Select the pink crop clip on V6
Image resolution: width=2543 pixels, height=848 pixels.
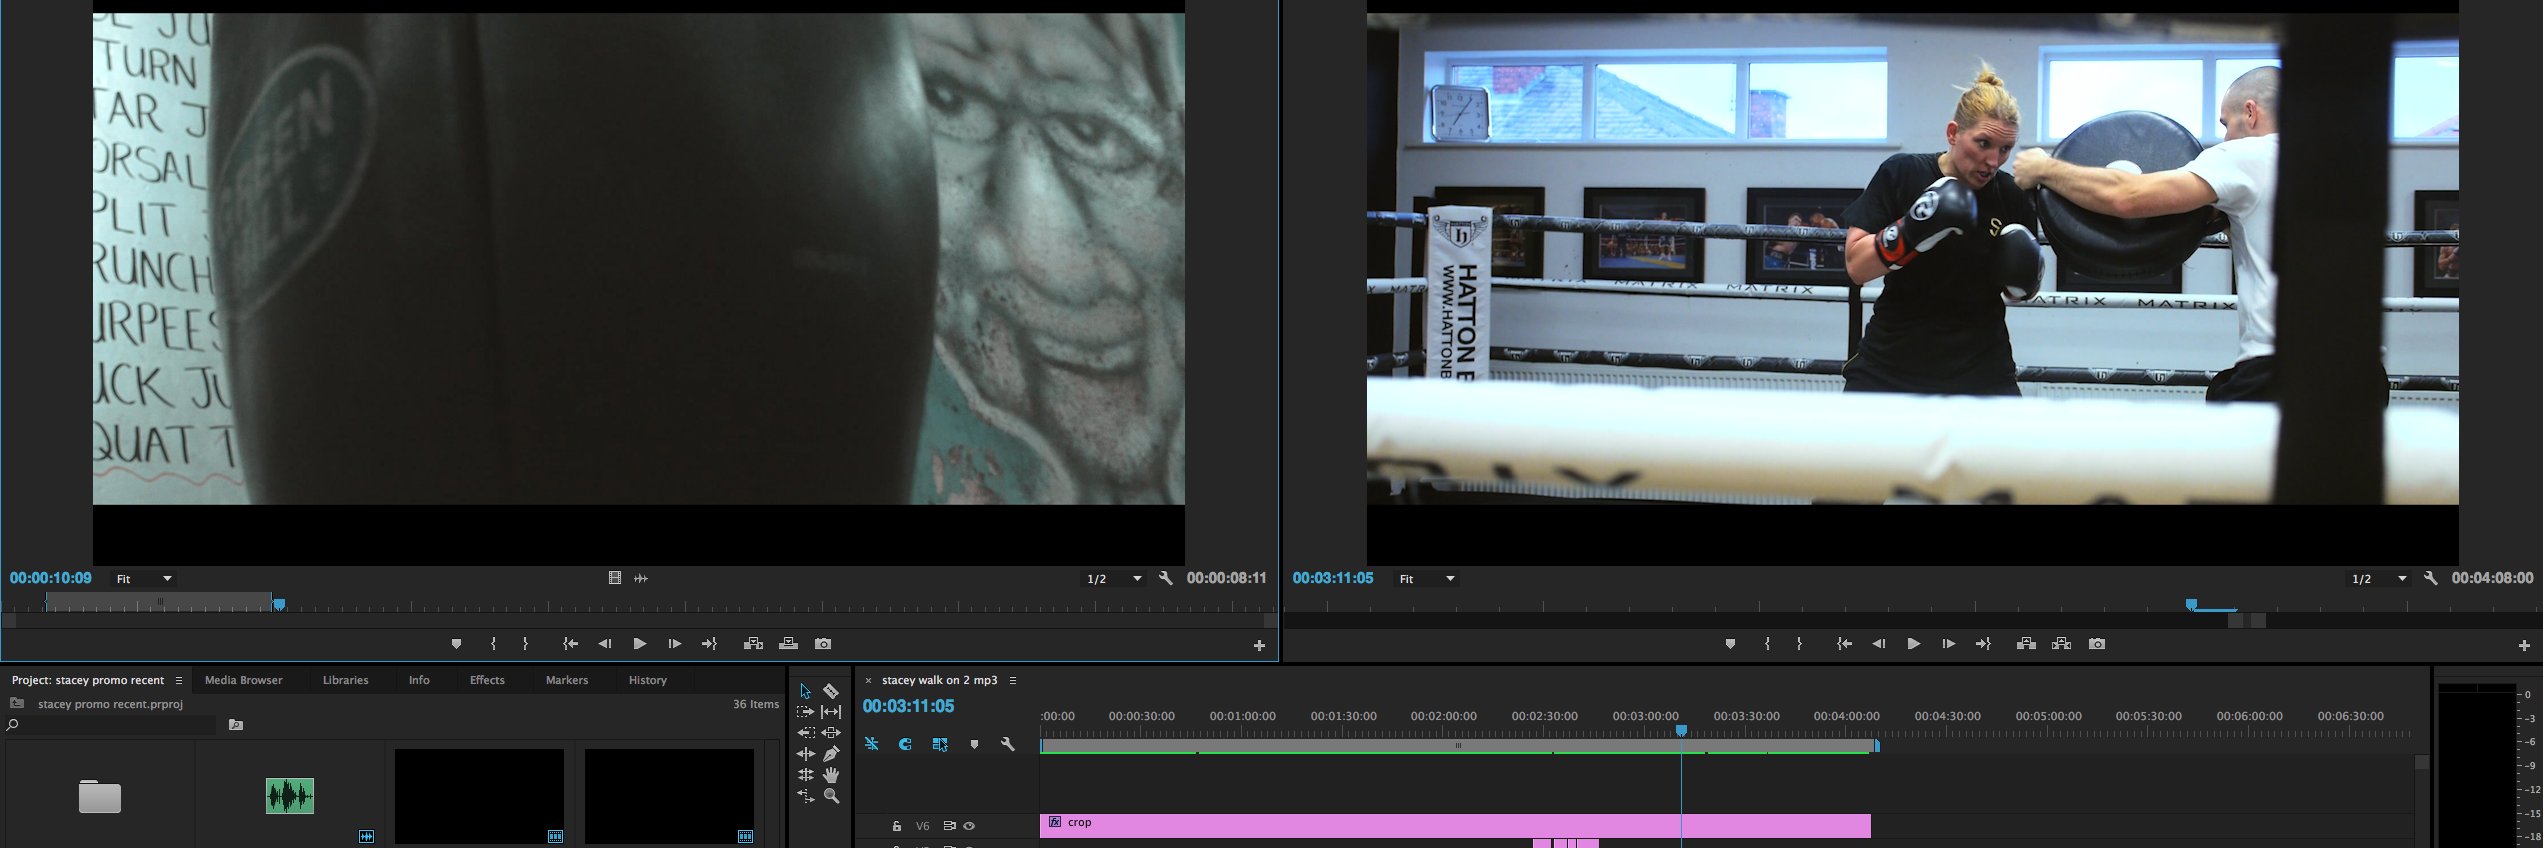pos(1455,826)
